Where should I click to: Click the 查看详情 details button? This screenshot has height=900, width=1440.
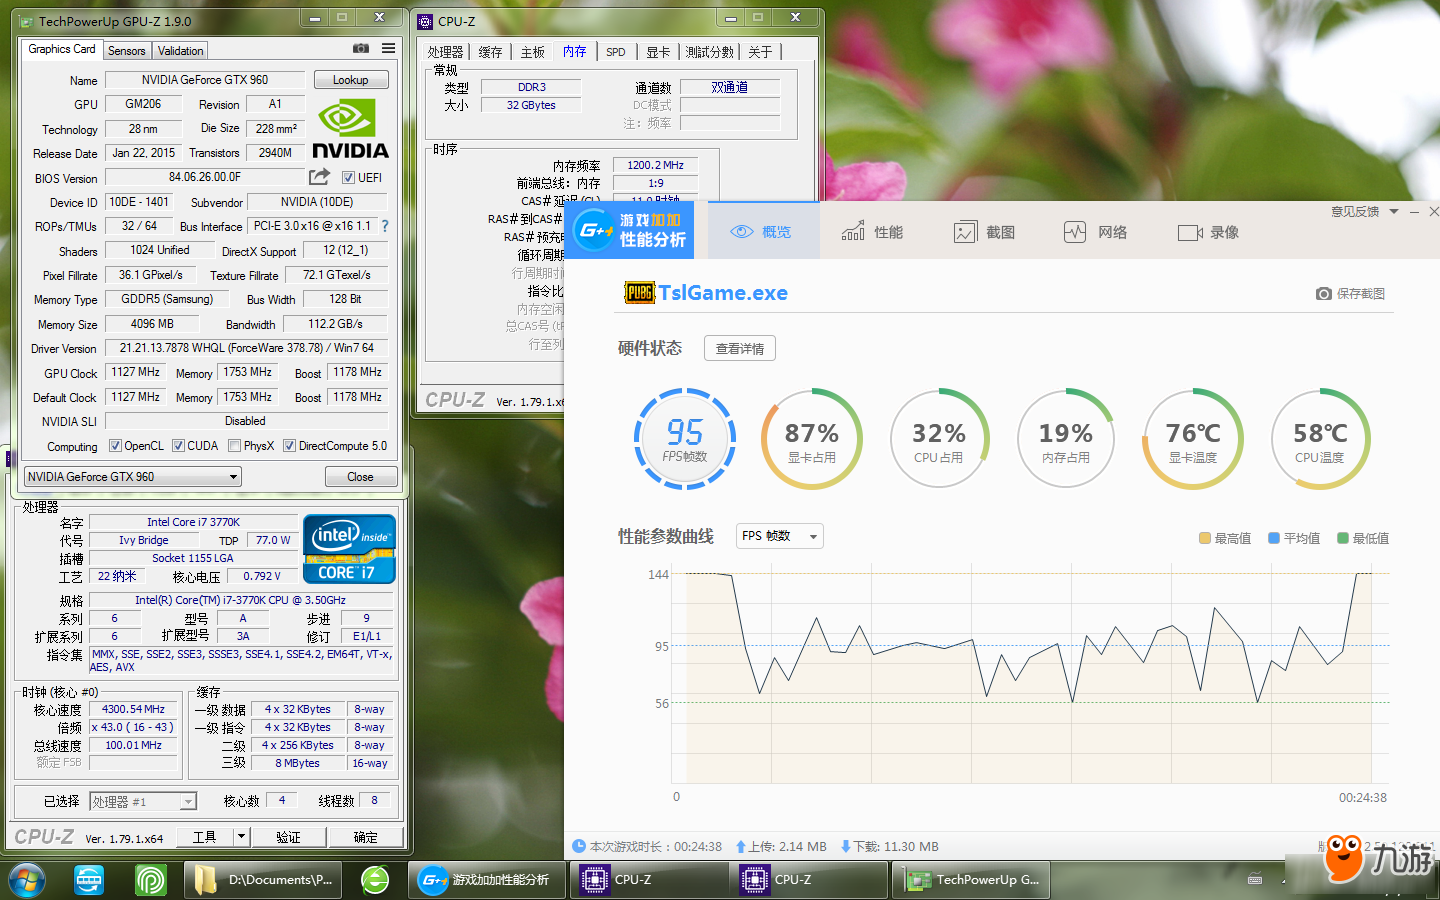(739, 348)
